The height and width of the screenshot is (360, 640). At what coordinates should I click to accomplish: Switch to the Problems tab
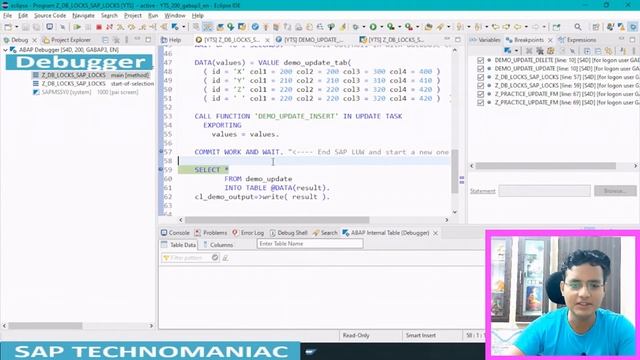(211, 233)
